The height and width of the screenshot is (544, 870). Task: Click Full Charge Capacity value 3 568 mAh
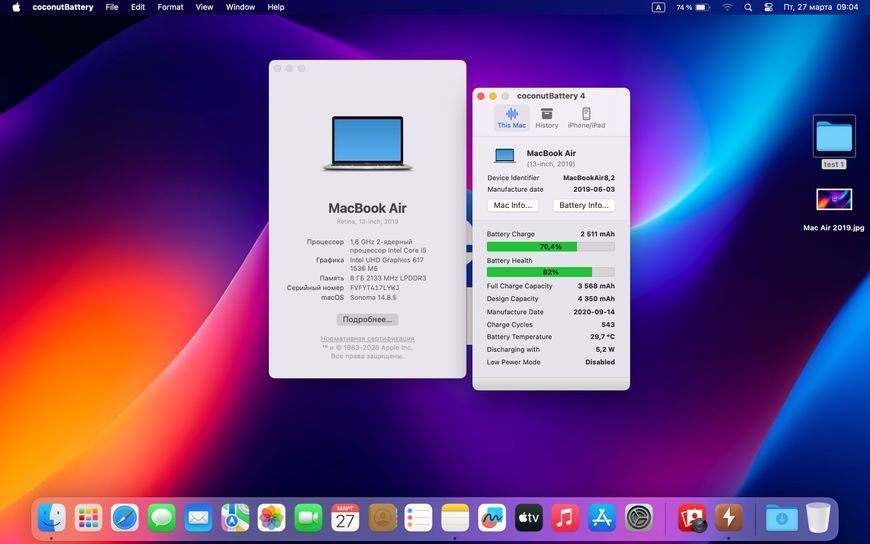[x=596, y=286]
